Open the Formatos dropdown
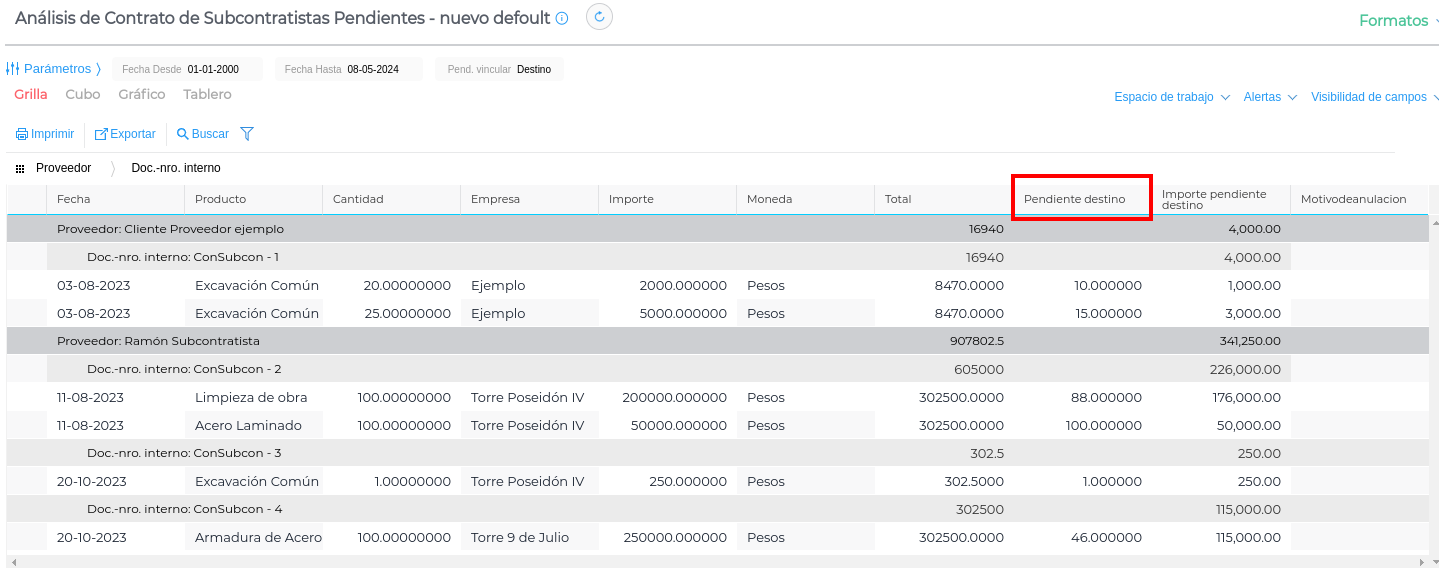Viewport: 1439px width, 568px height. pyautogui.click(x=1397, y=21)
